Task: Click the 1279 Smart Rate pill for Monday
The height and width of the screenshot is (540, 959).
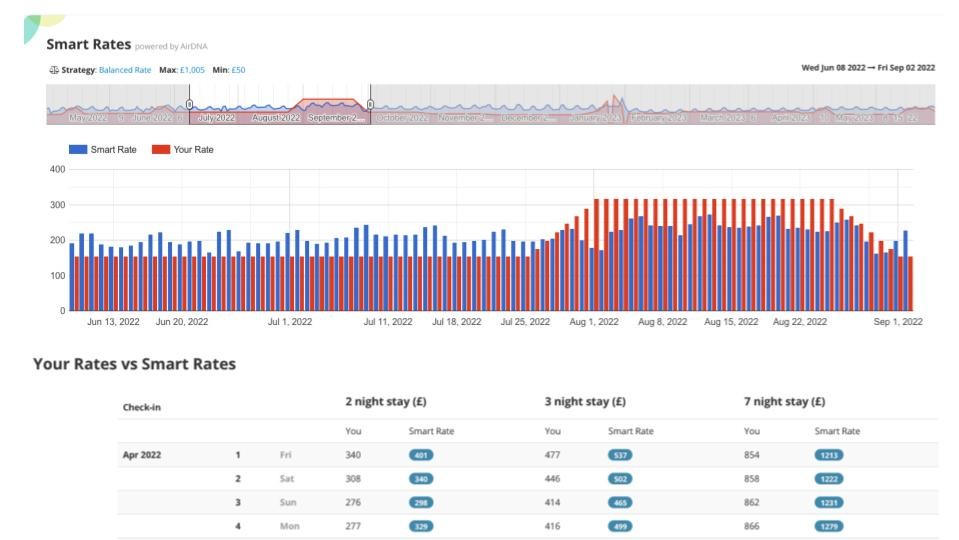Action: point(829,526)
